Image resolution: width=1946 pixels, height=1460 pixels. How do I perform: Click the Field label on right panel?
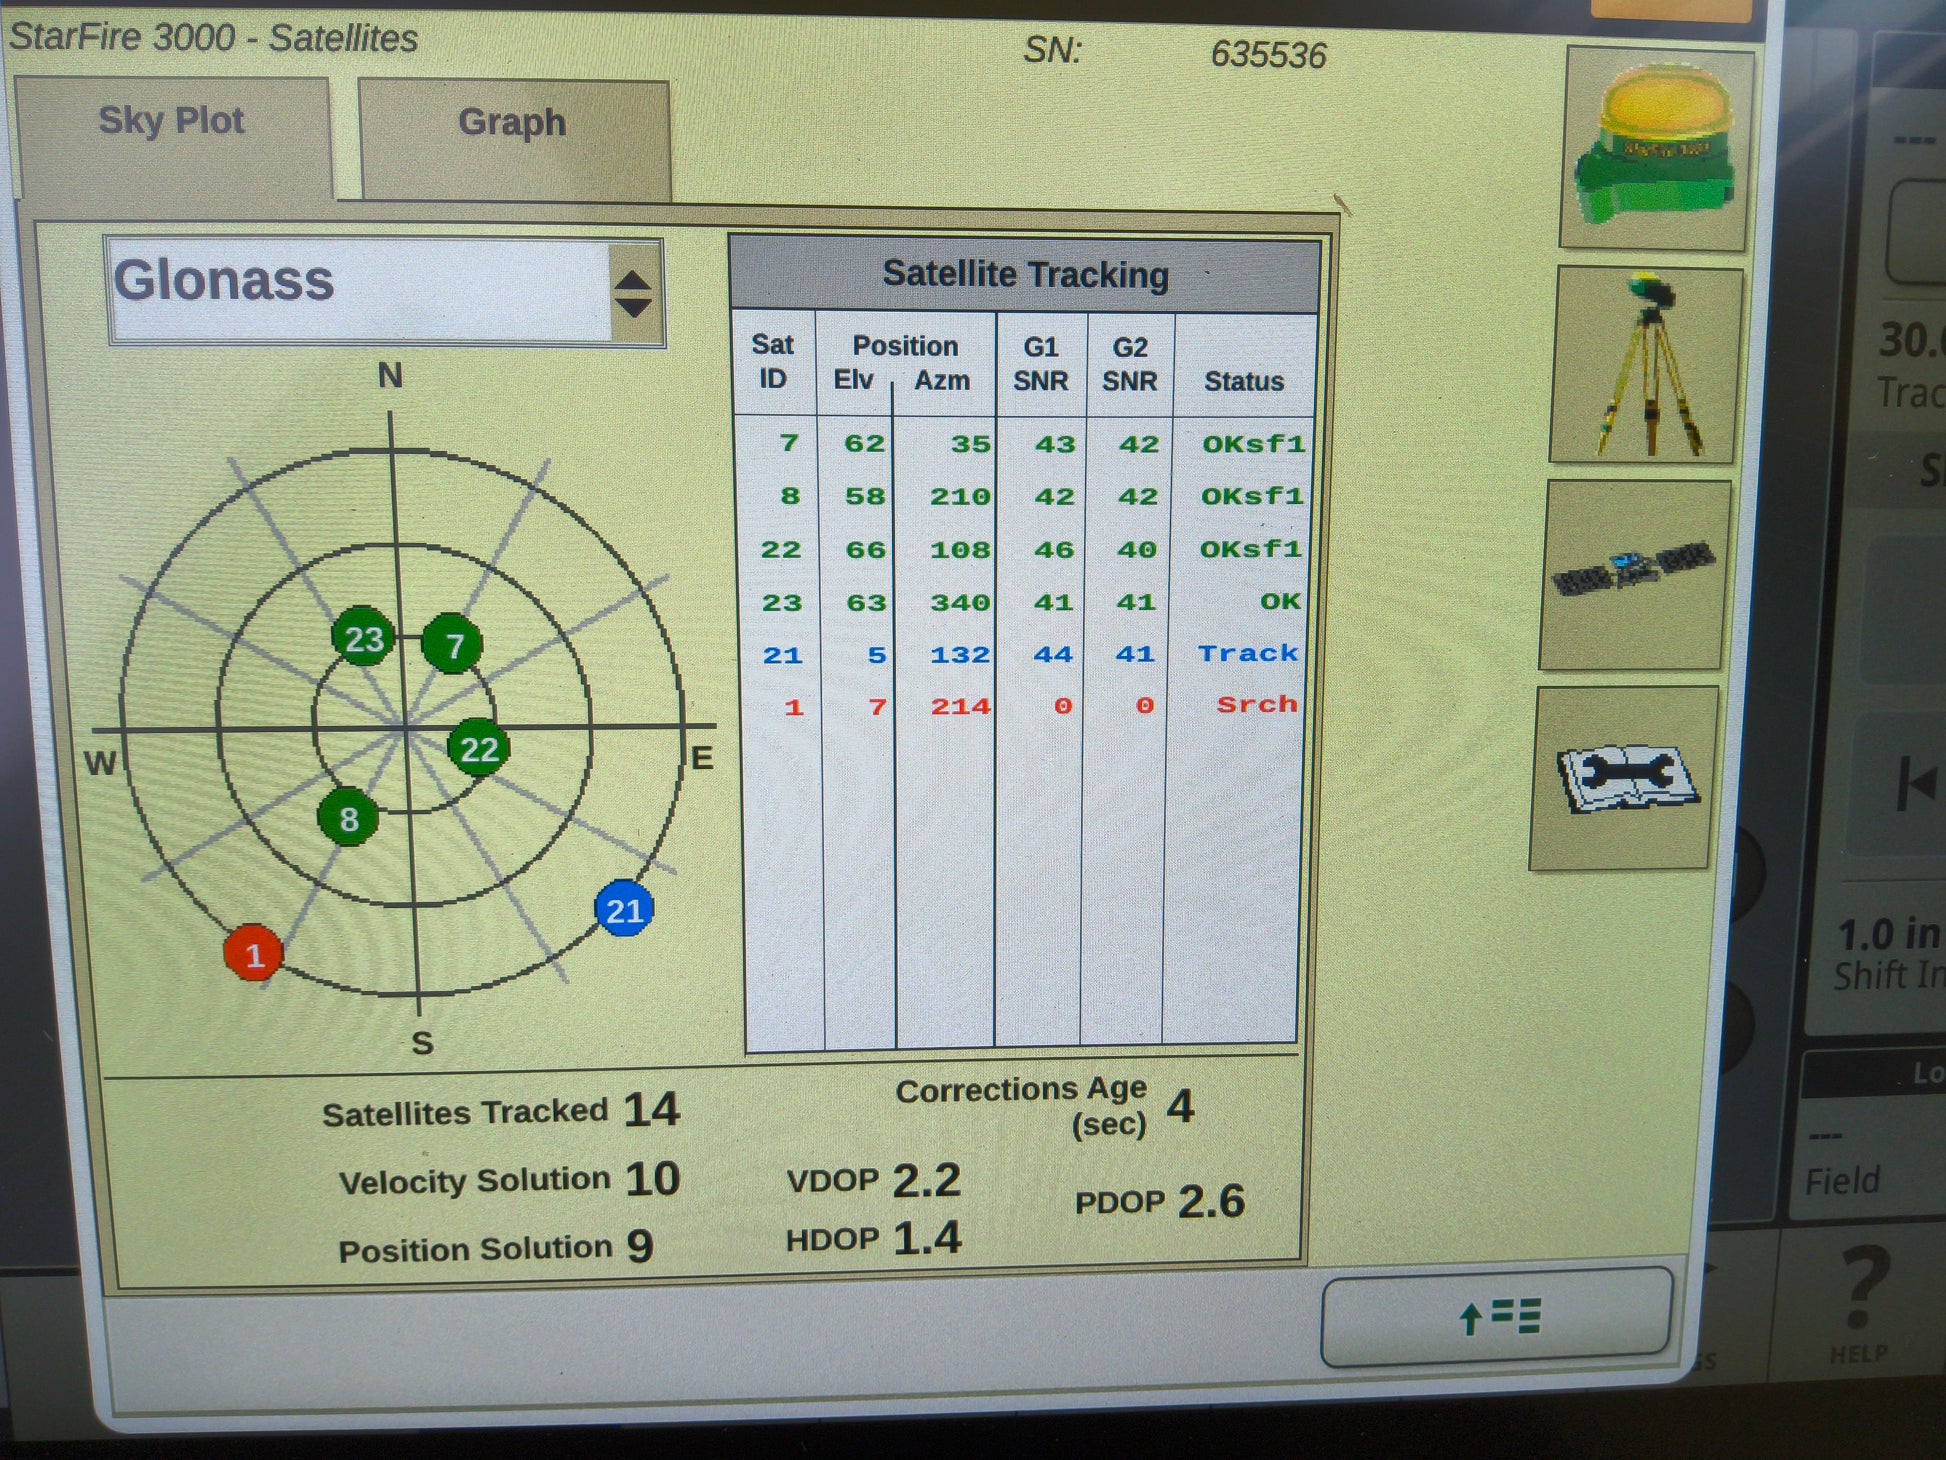[x=1842, y=1181]
